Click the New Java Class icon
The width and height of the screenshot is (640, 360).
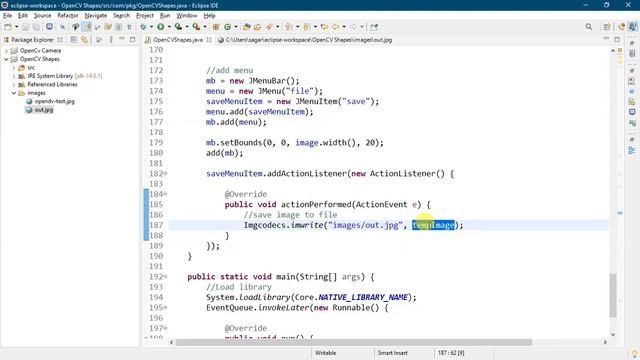pyautogui.click(x=227, y=27)
